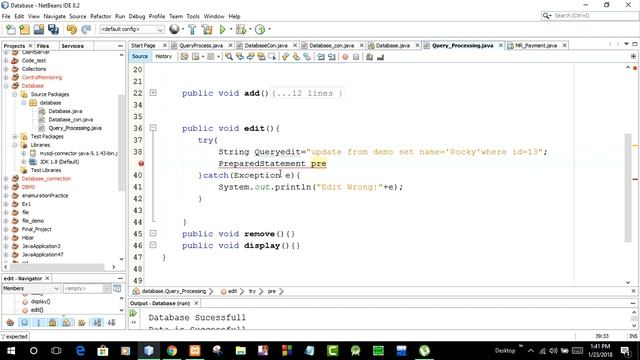This screenshot has width=640, height=360.
Task: Click the error marker on line 39
Action: pos(141,163)
